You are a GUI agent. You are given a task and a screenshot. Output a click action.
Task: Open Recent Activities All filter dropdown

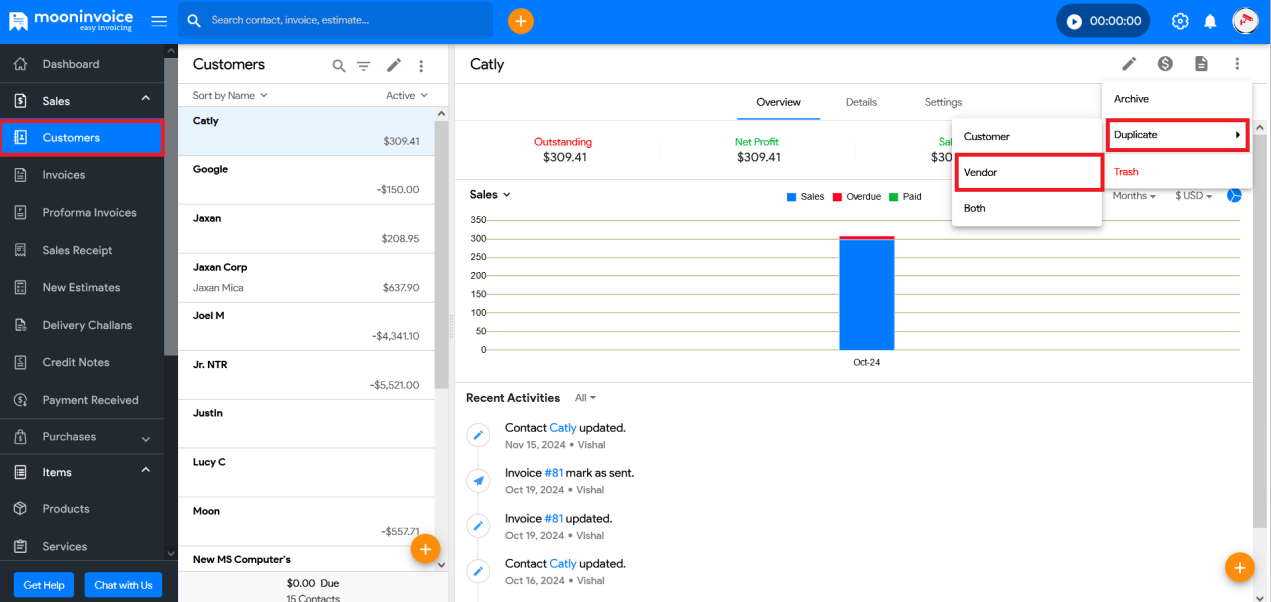586,398
